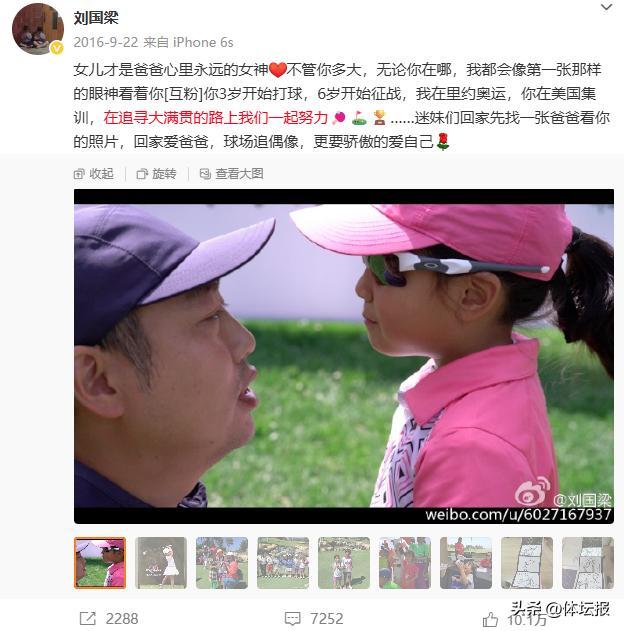This screenshot has height=631, width=624.
Task: Select the fourth group photo thumbnail
Action: pyautogui.click(x=283, y=563)
